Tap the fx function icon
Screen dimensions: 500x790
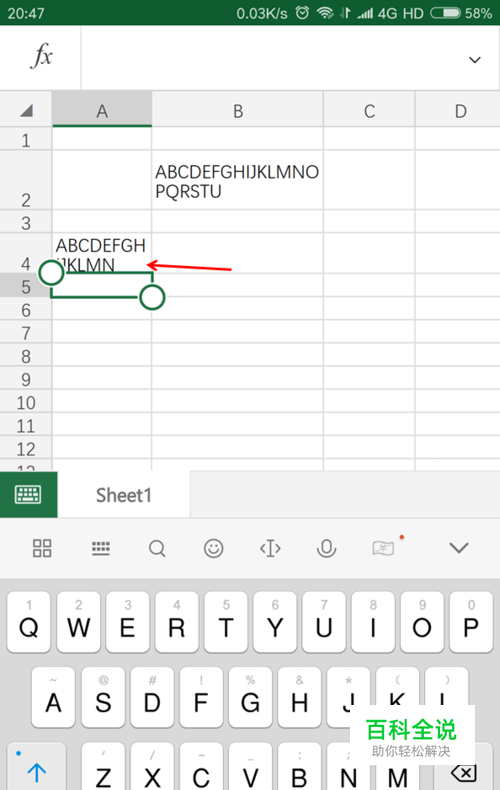click(41, 56)
